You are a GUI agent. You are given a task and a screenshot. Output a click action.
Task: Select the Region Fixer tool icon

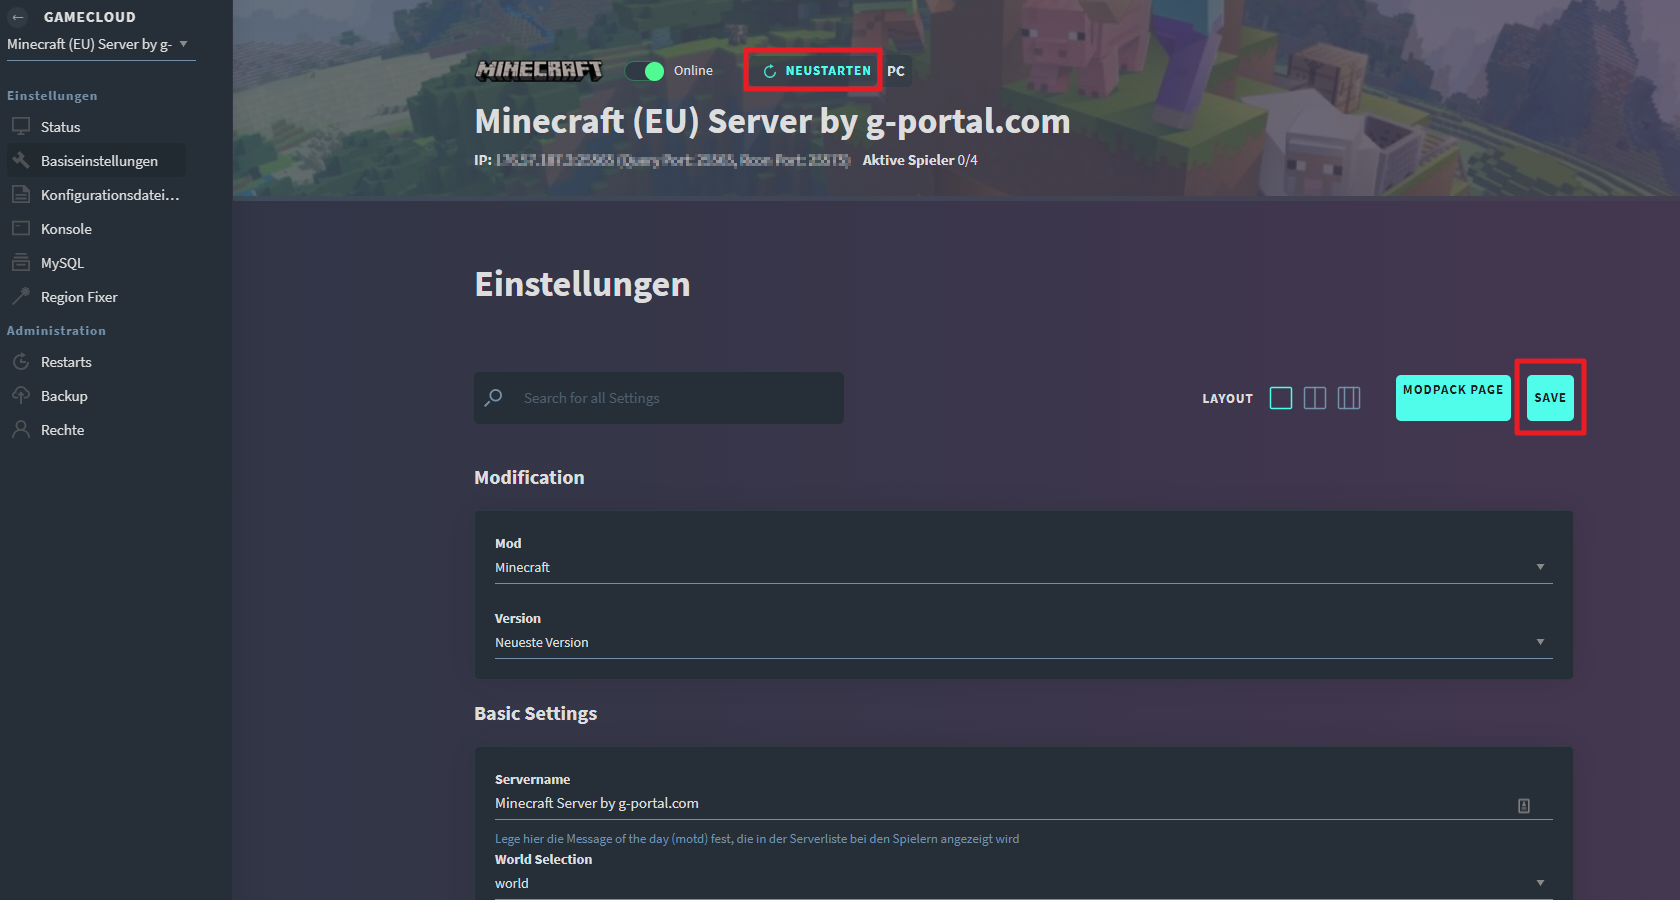tap(22, 296)
